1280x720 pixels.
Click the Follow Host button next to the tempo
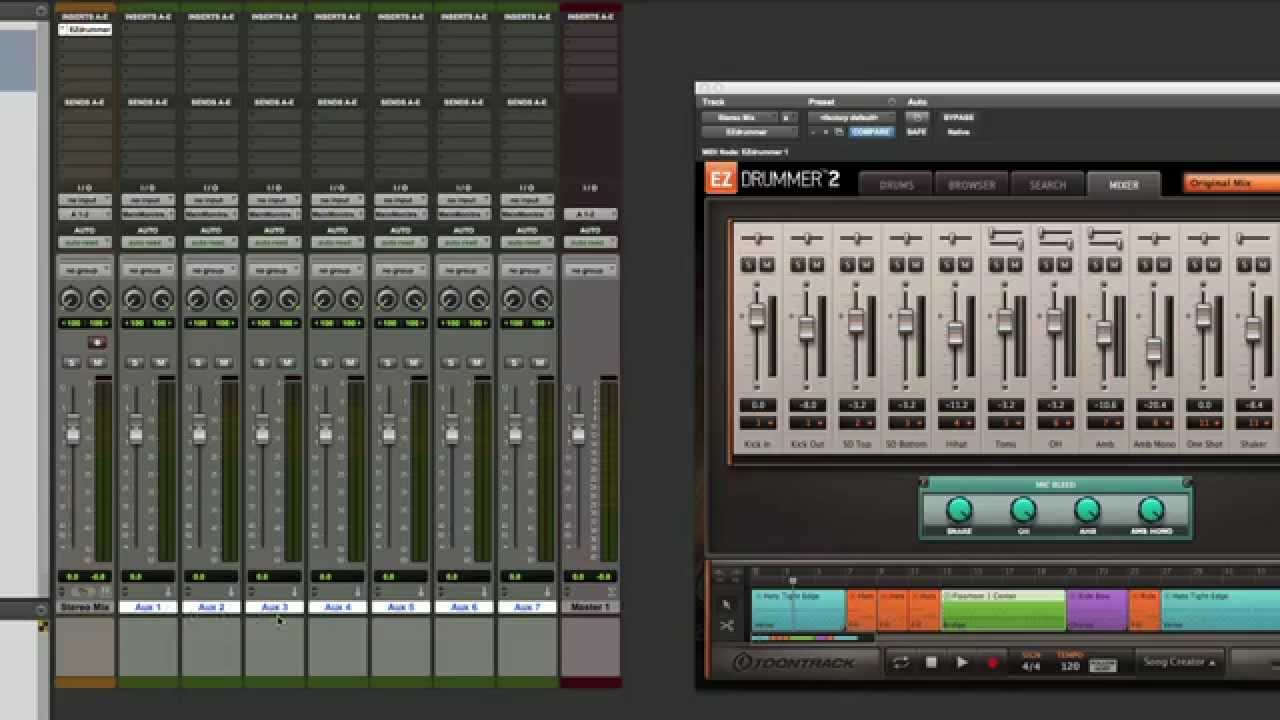click(1103, 664)
